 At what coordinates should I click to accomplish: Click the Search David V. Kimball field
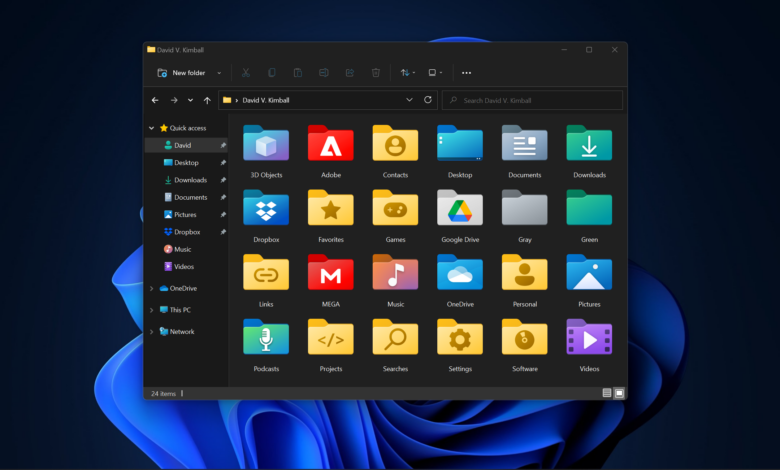click(x=532, y=100)
